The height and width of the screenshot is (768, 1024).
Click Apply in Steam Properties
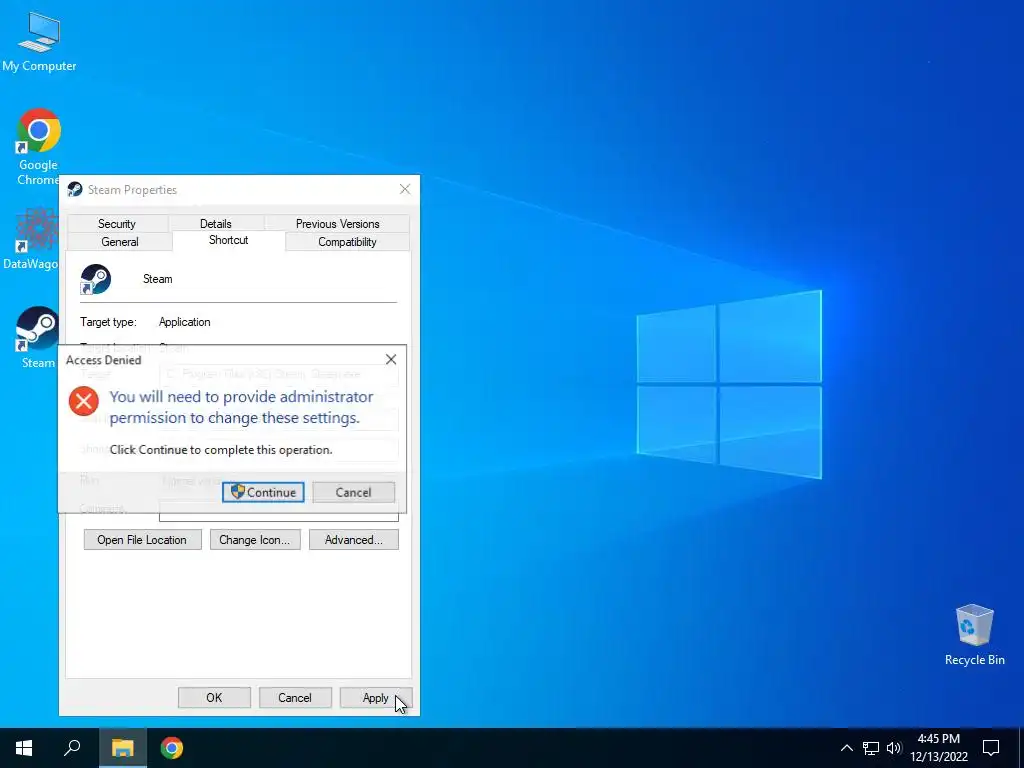point(376,697)
